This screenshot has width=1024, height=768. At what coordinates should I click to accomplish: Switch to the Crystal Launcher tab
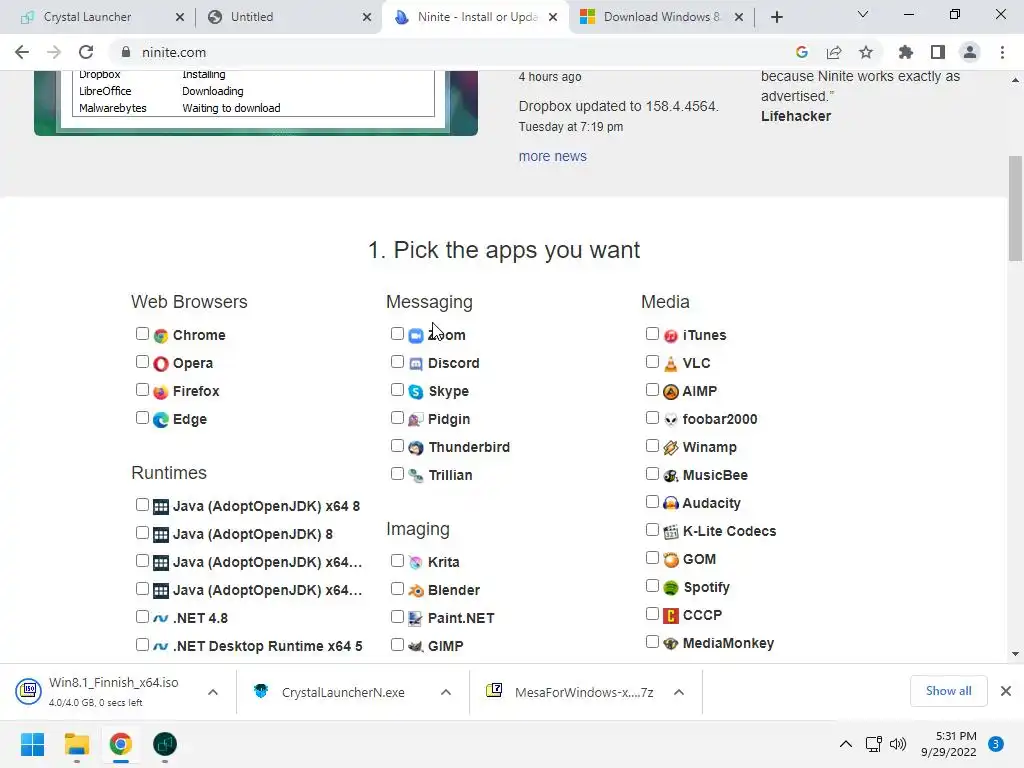pyautogui.click(x=88, y=17)
